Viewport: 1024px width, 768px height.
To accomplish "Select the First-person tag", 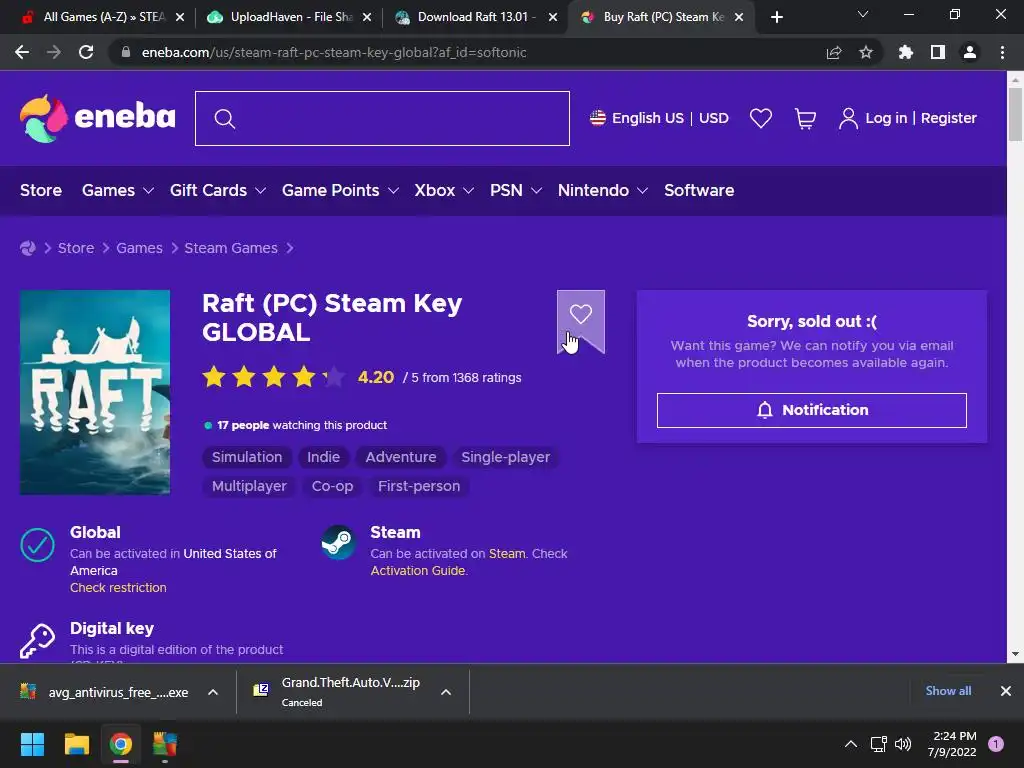I will 419,486.
